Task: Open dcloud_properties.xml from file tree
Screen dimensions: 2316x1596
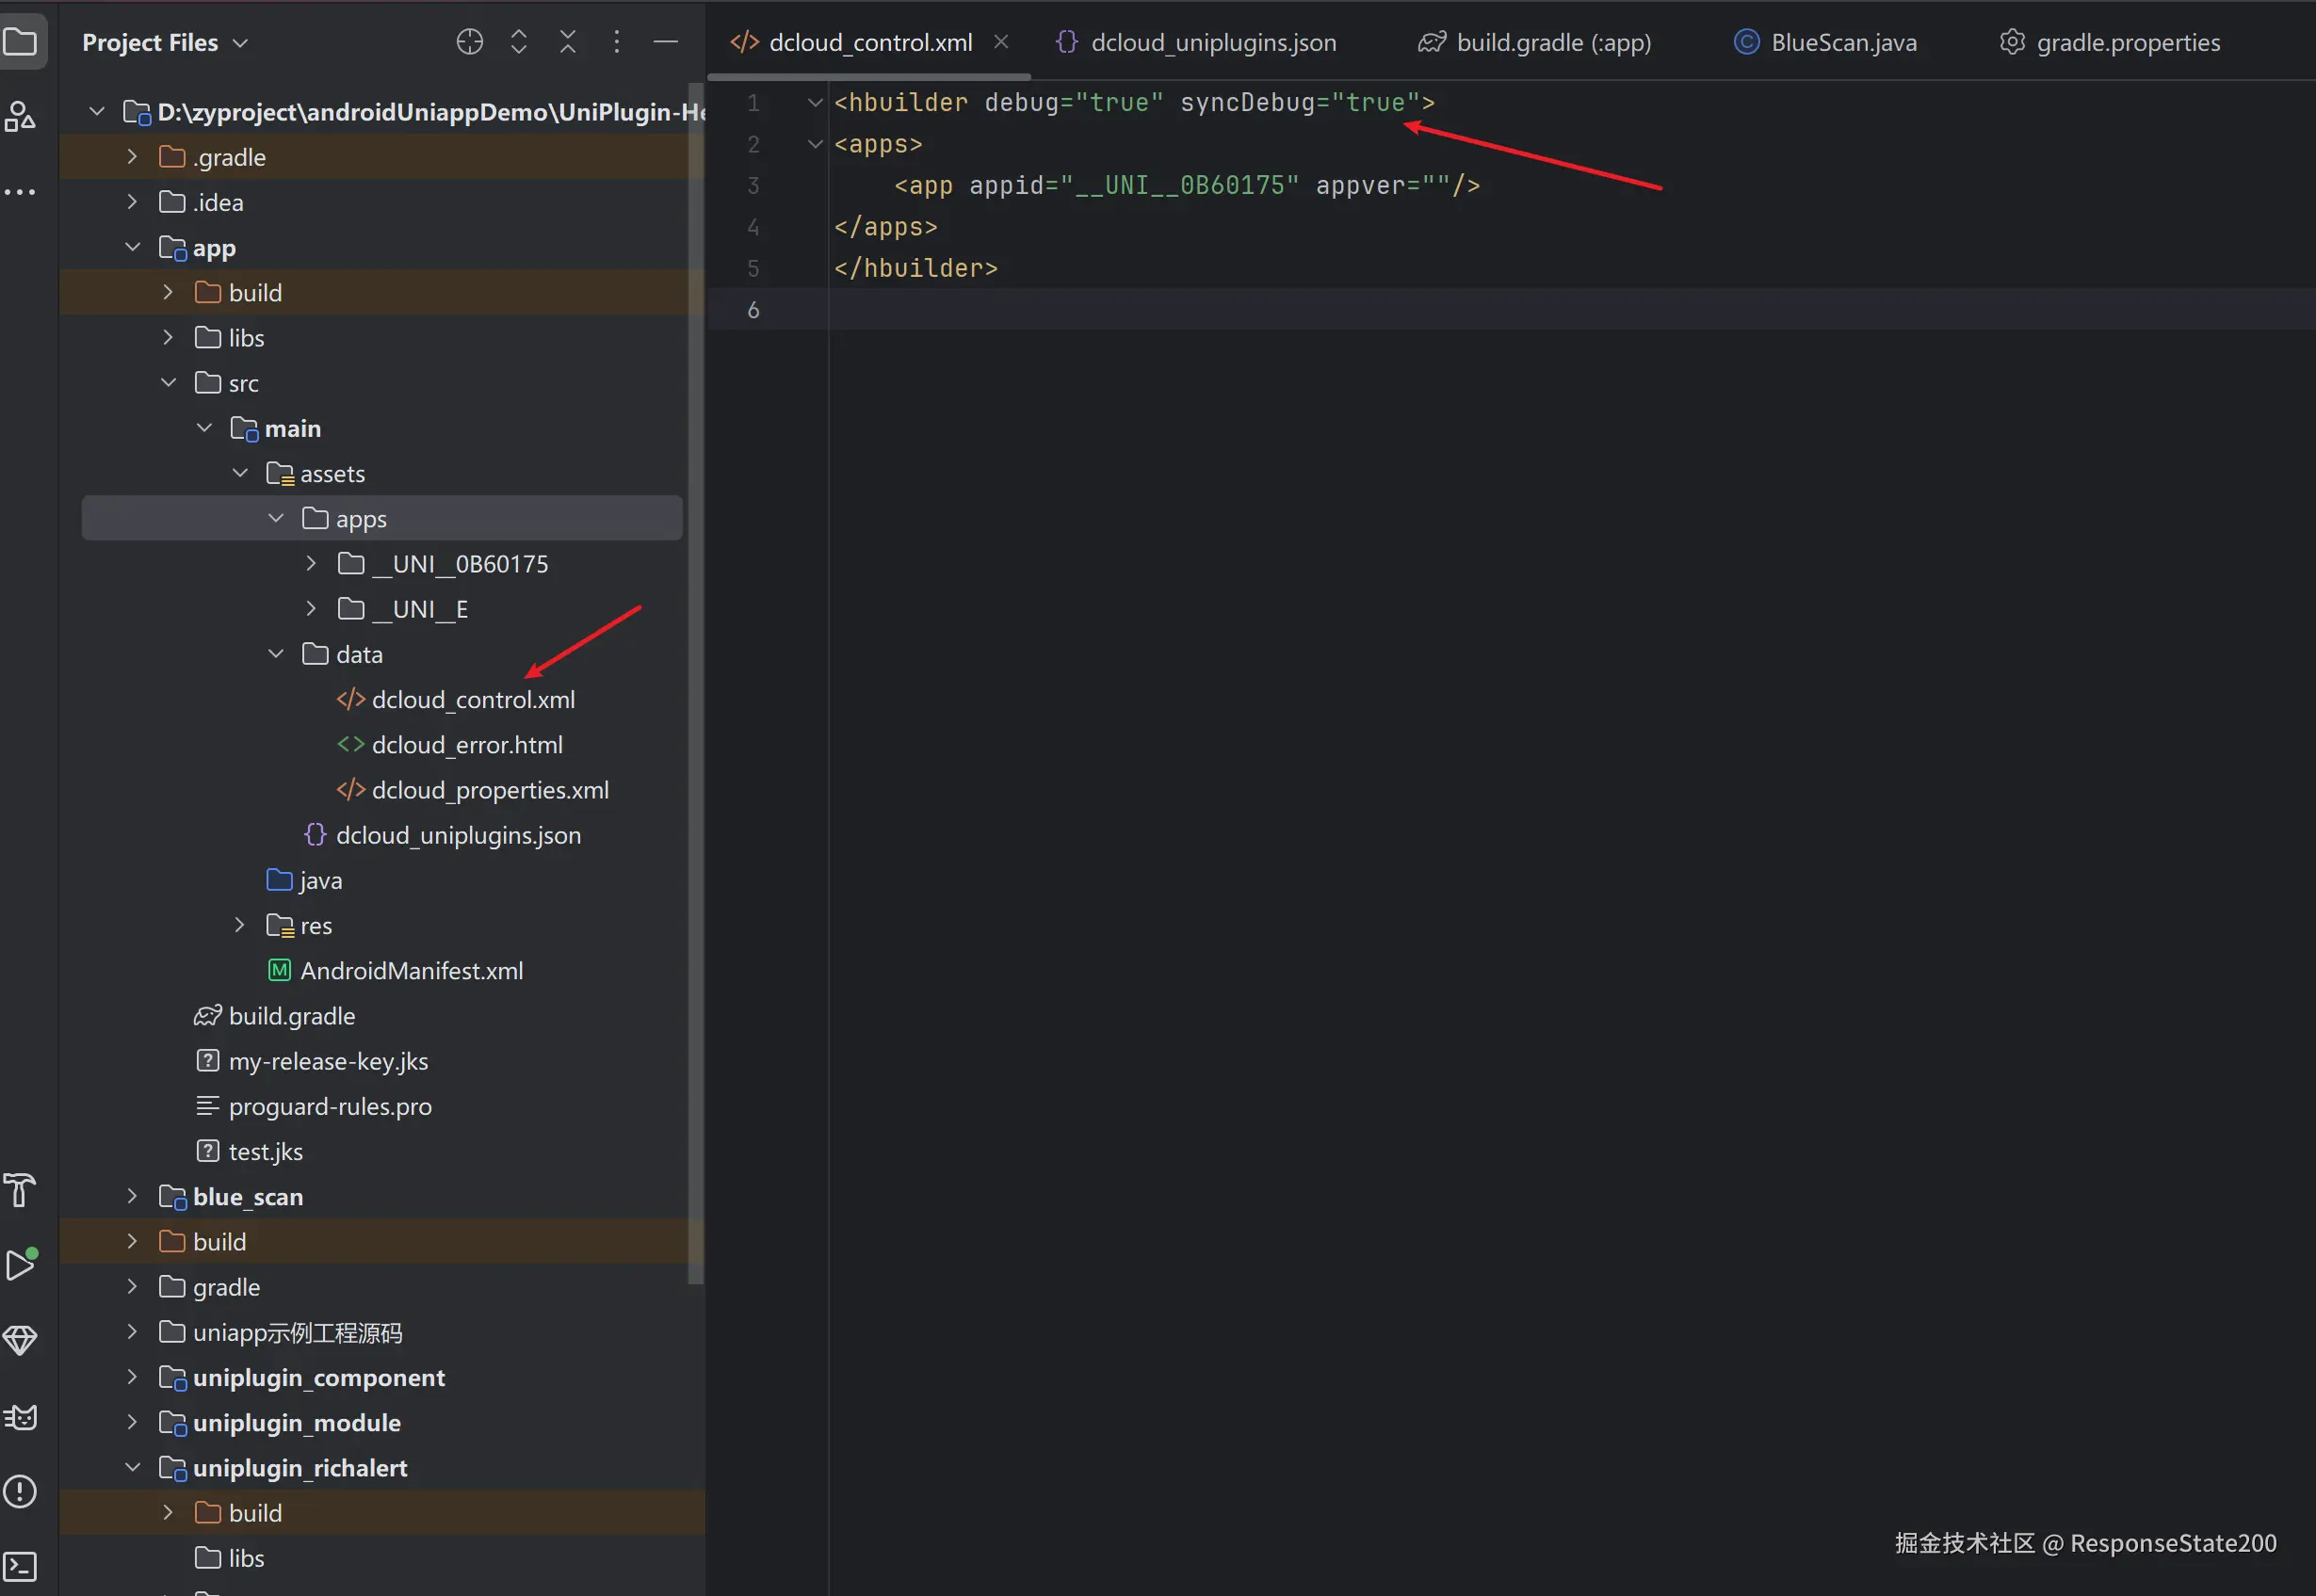Action: click(489, 790)
